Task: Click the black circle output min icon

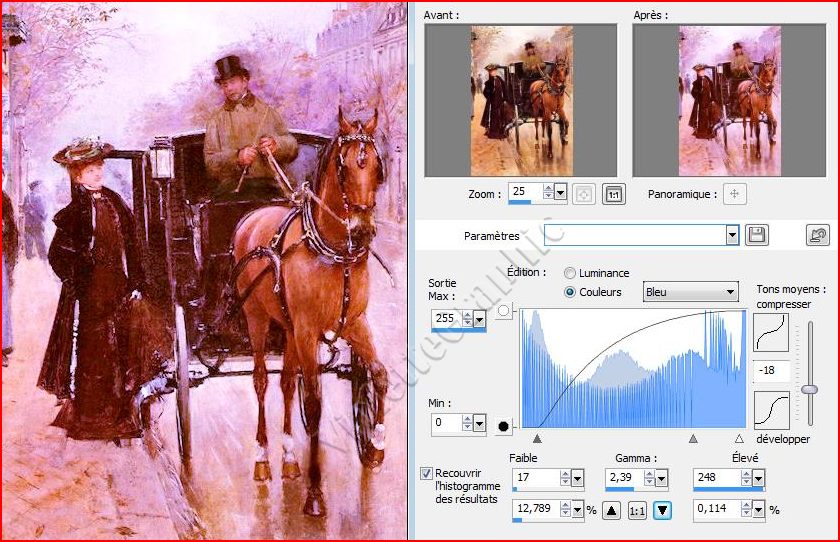Action: [504, 427]
